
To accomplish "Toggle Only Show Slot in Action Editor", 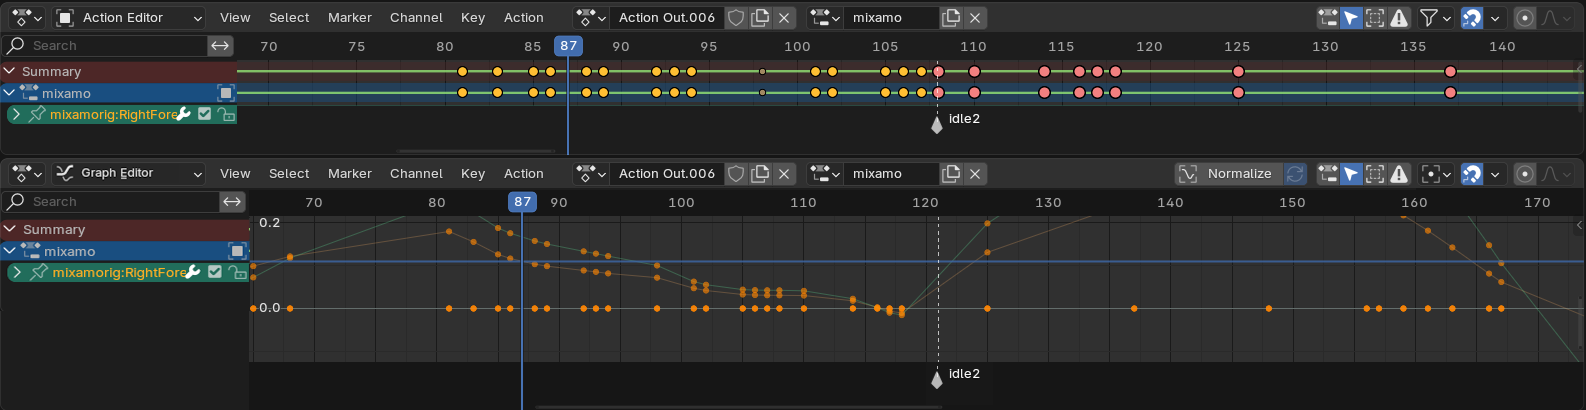I will tap(1328, 17).
